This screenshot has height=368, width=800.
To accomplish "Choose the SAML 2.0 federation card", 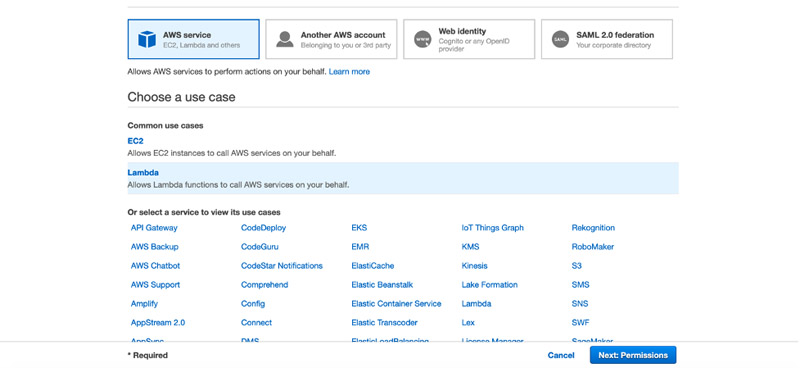I will [607, 39].
